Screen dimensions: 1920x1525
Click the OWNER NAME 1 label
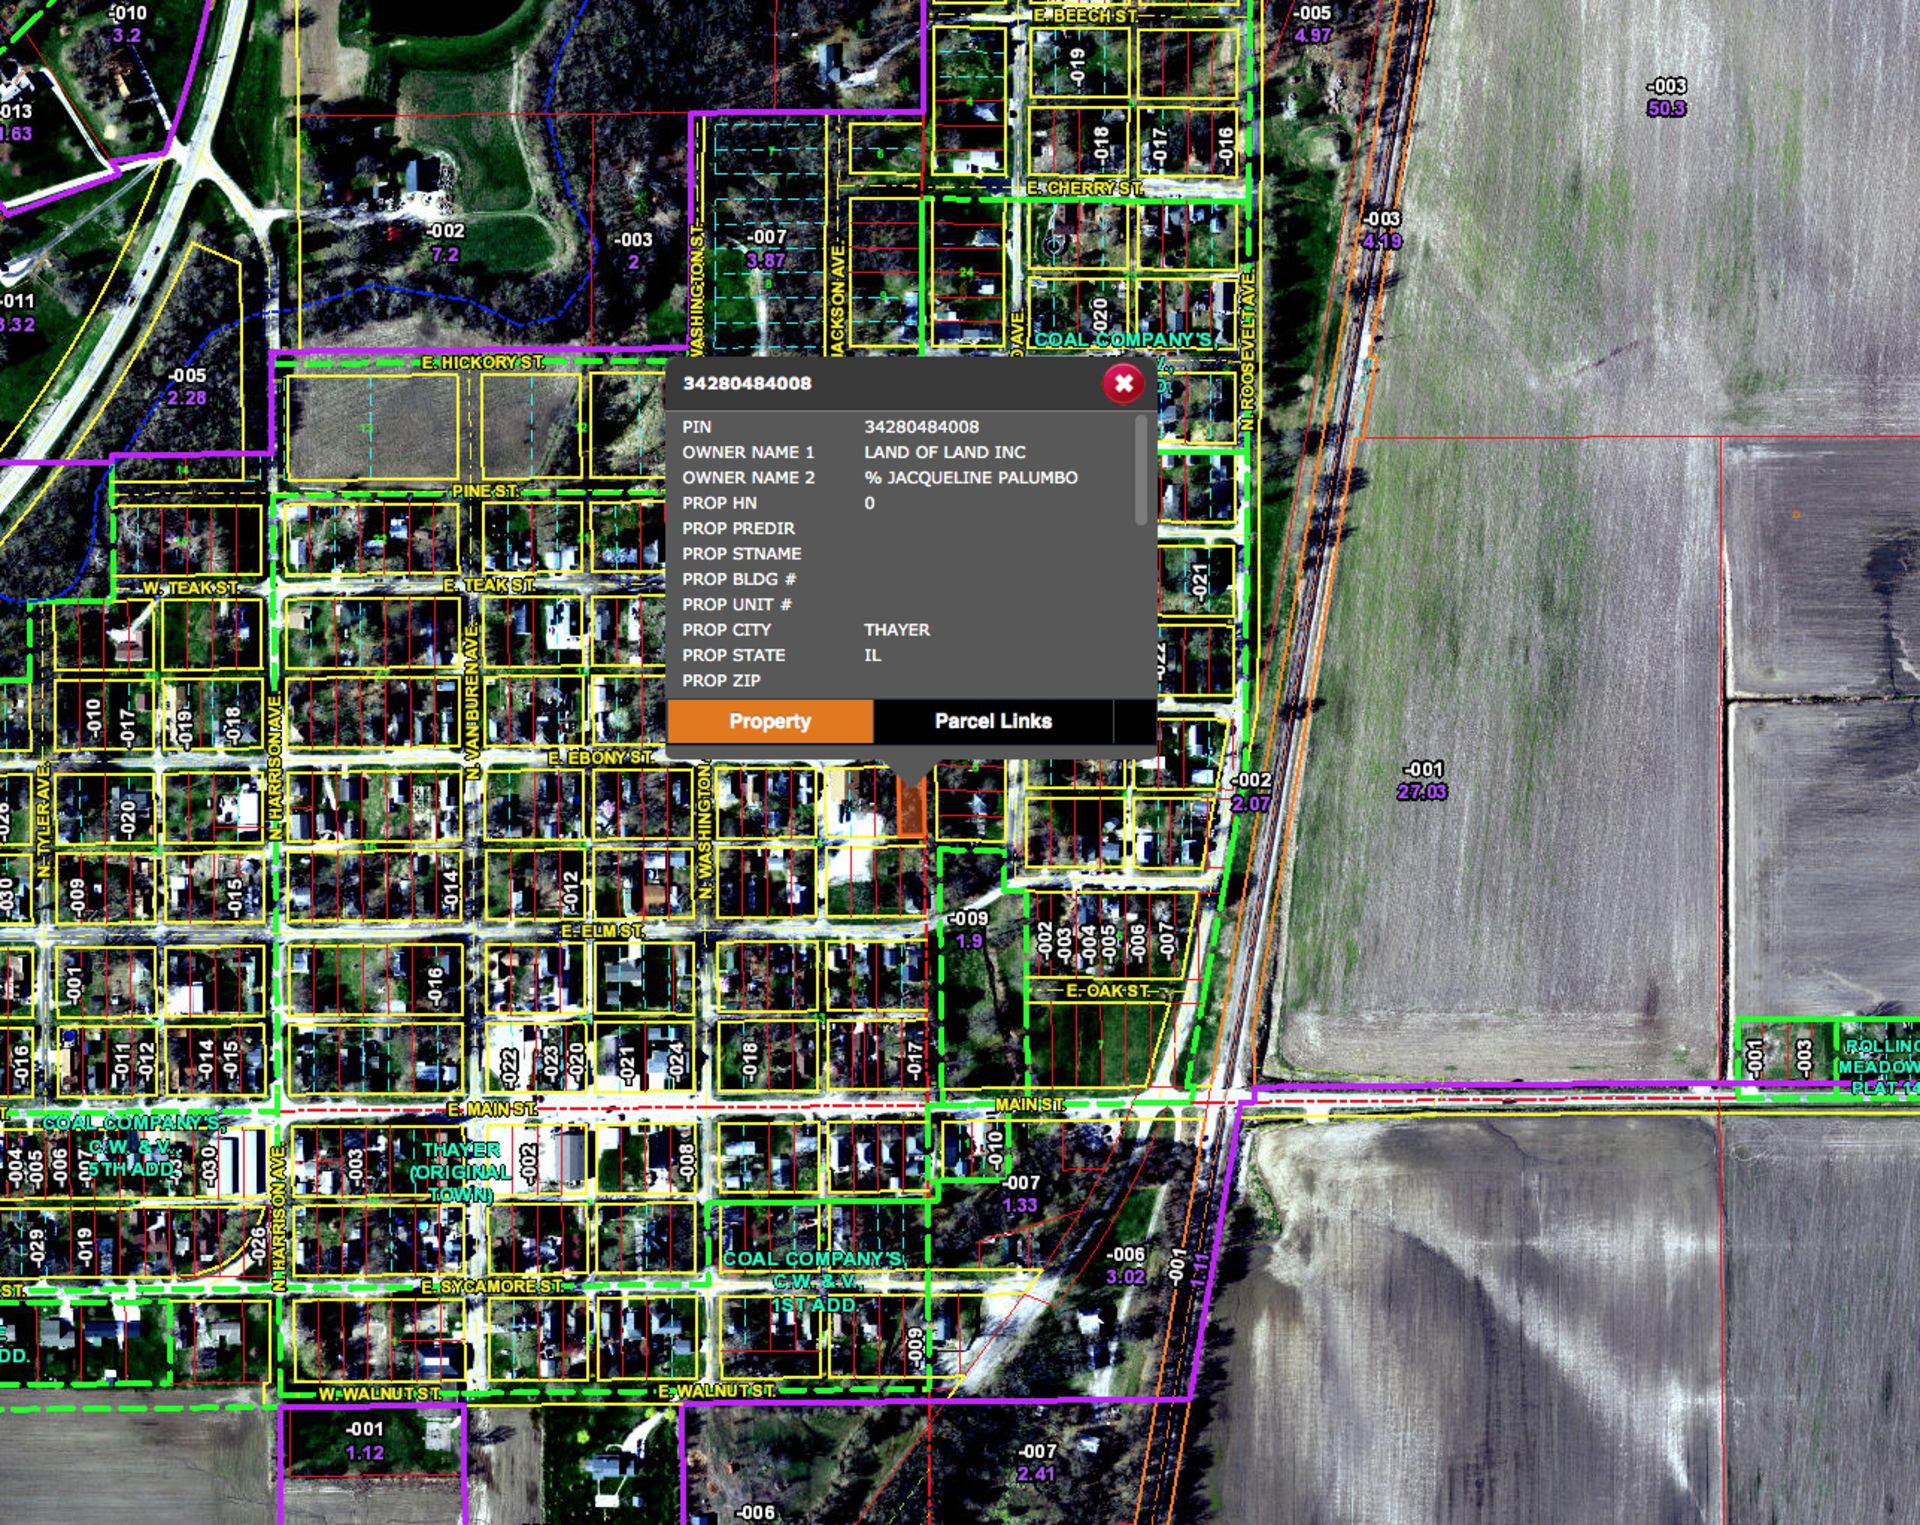tap(748, 452)
